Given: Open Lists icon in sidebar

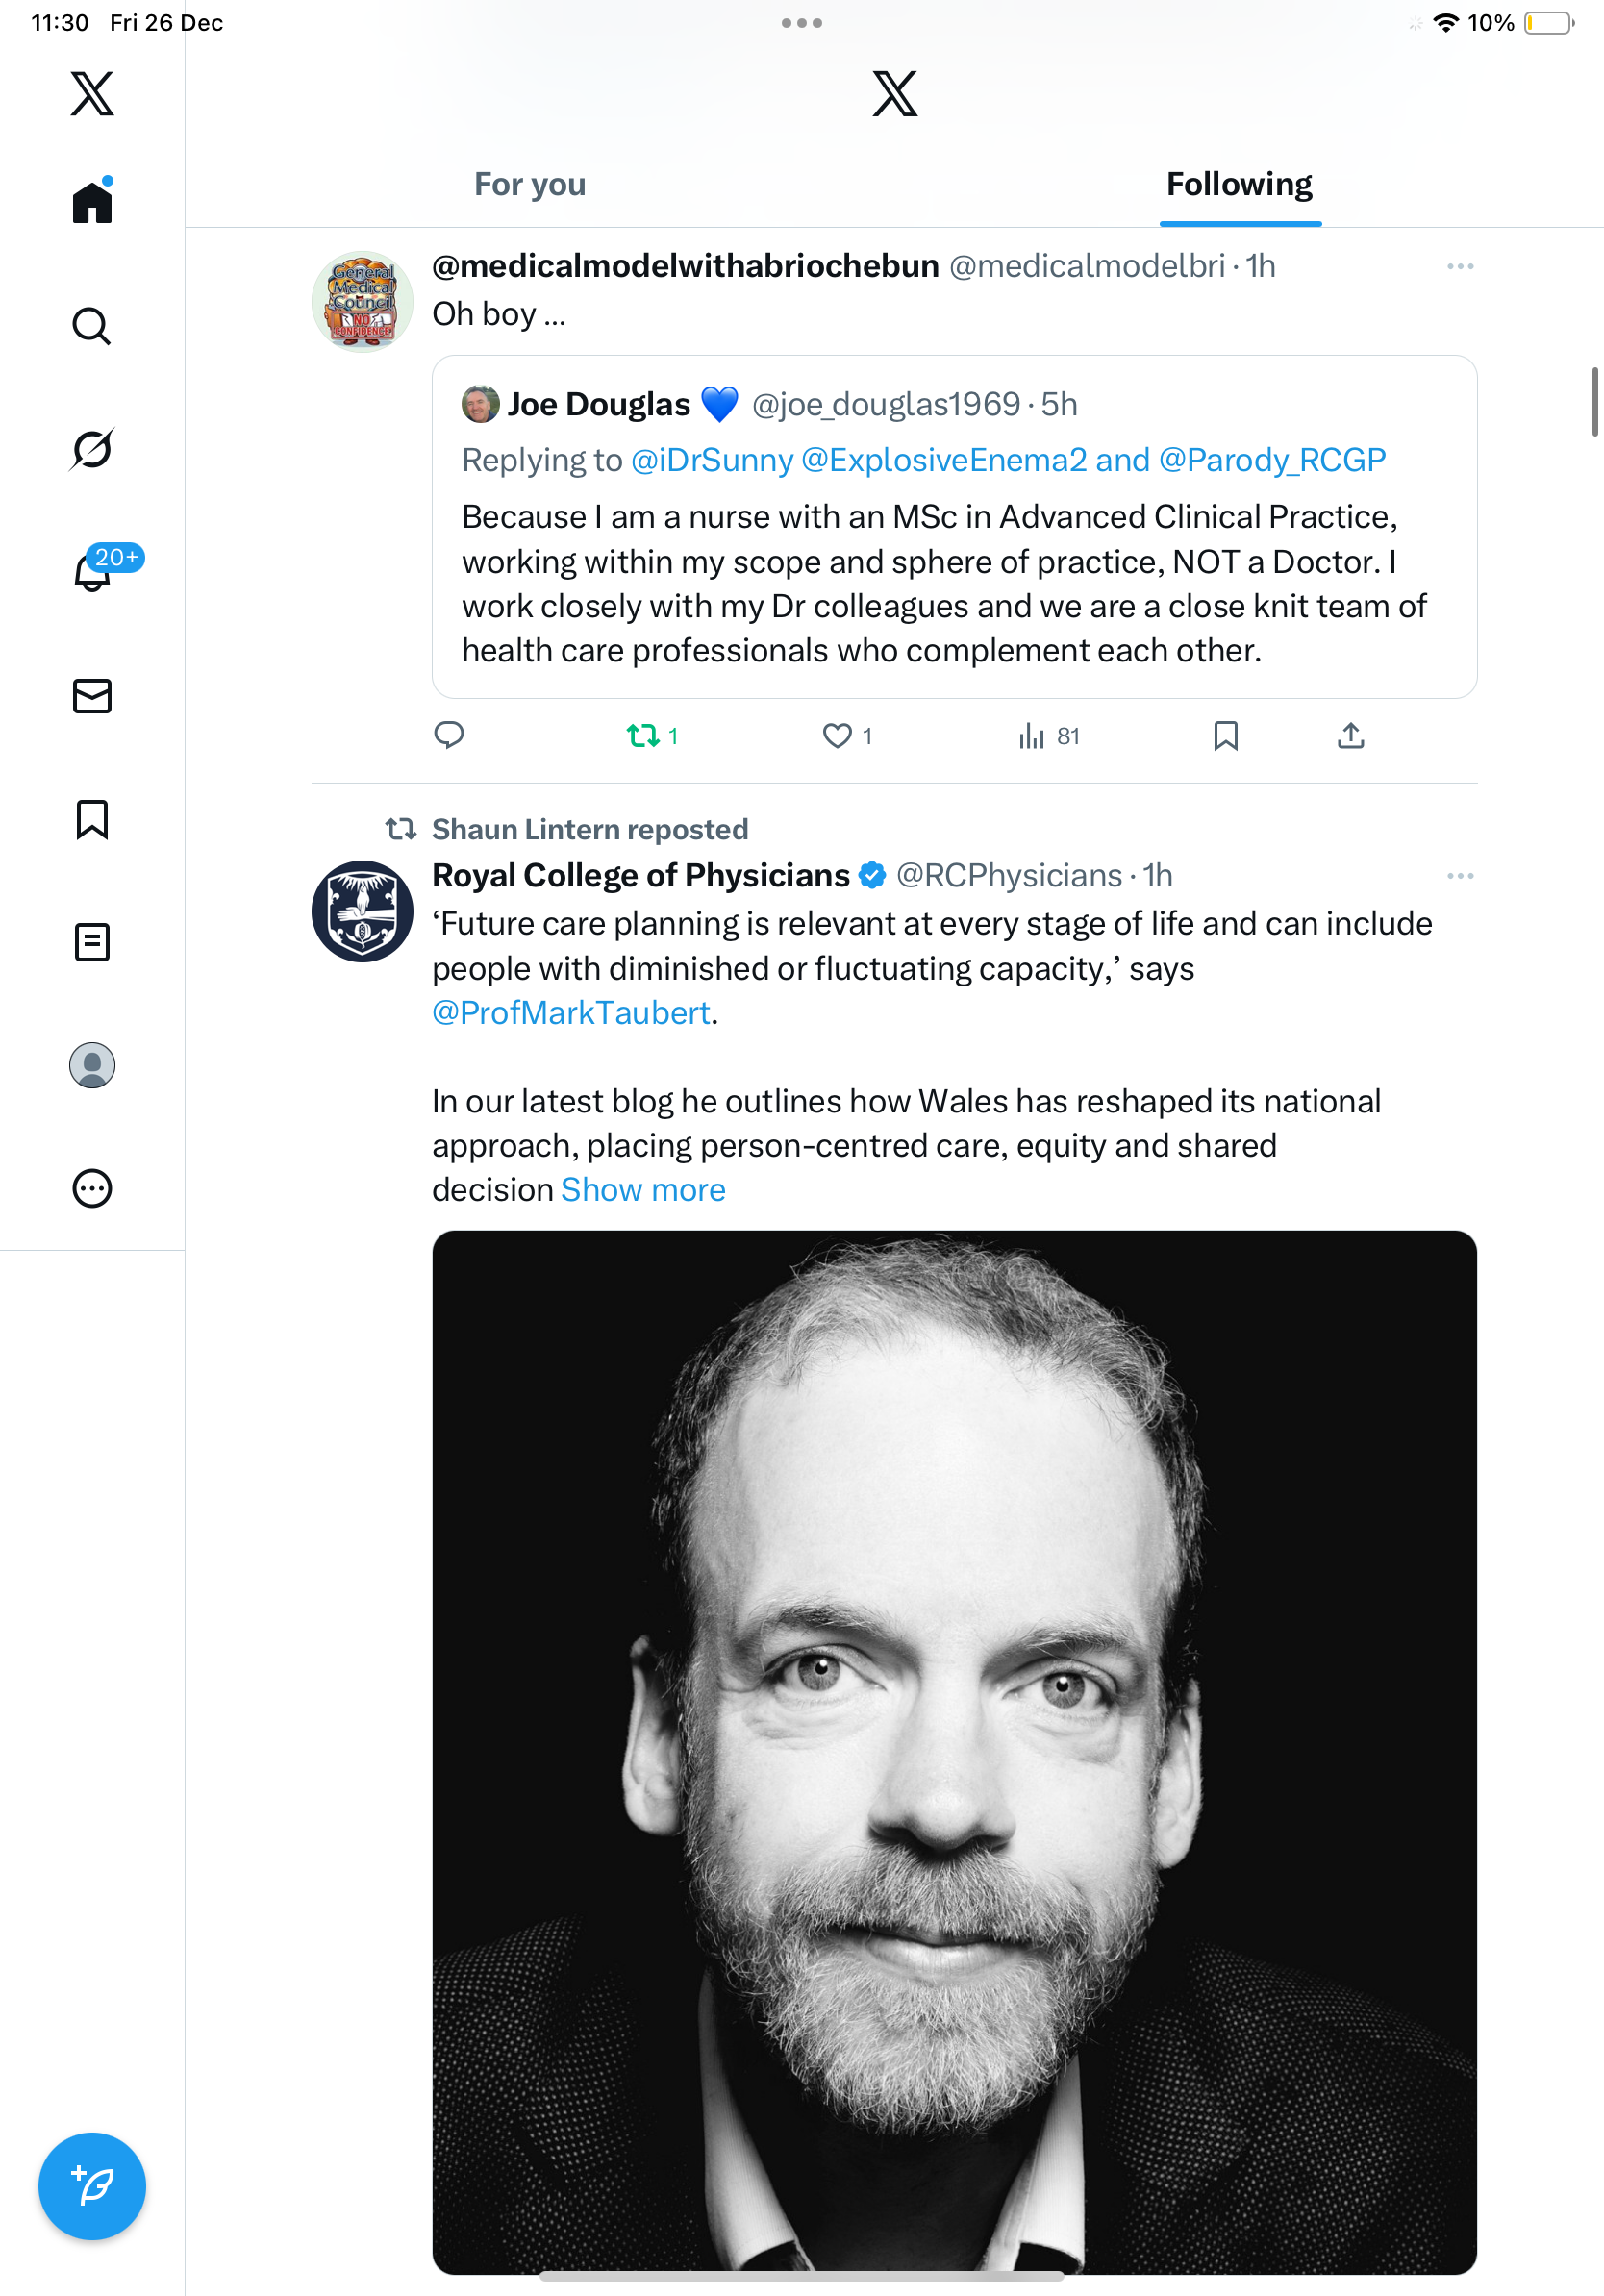Looking at the screenshot, I should point(92,942).
